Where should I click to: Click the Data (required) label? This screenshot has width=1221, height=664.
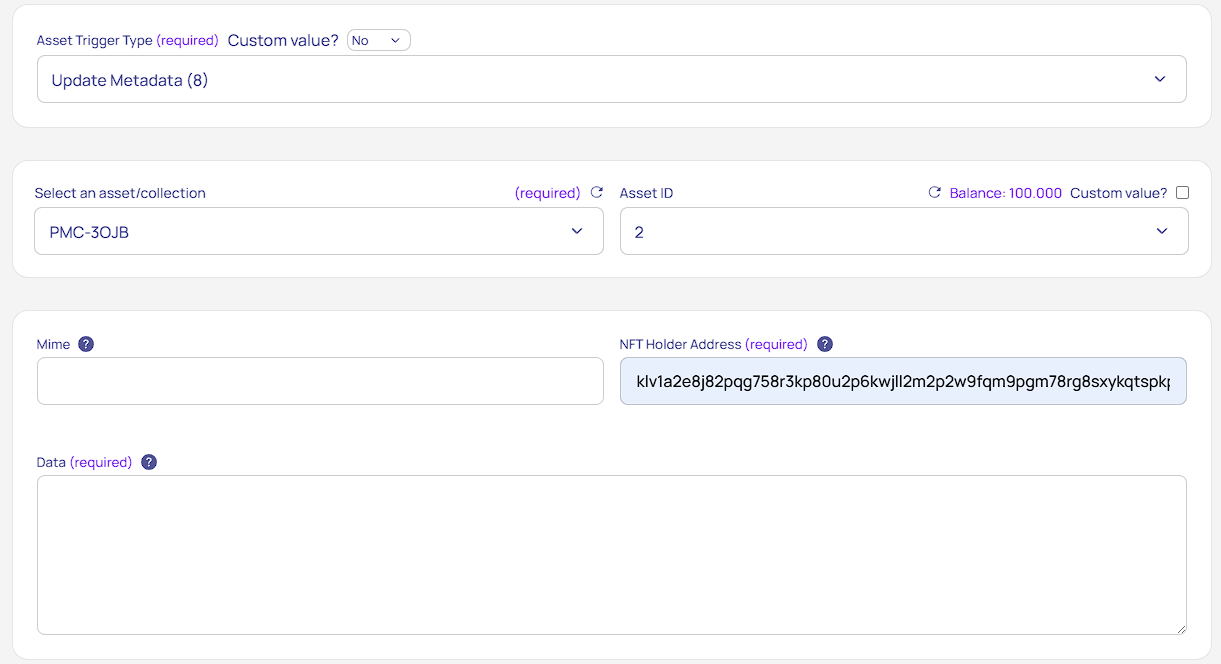coord(84,462)
